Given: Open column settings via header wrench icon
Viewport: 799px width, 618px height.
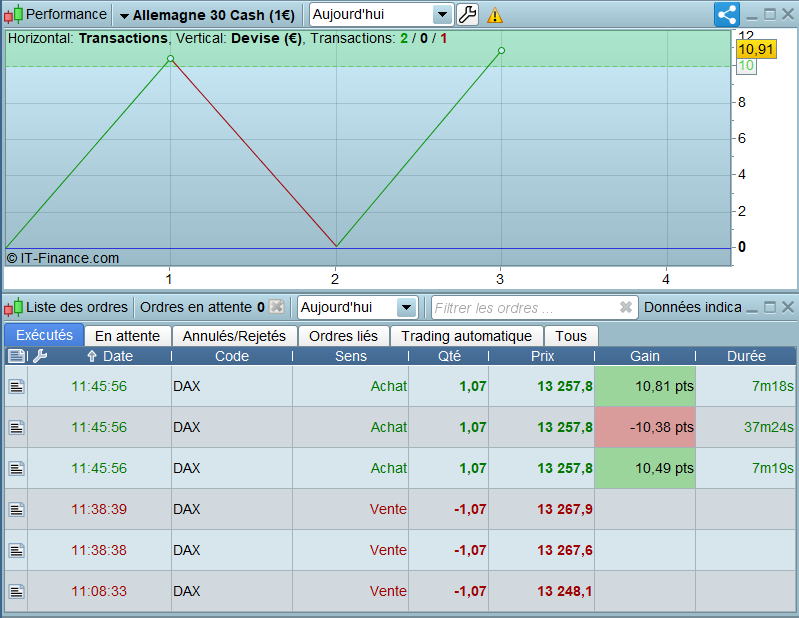Looking at the screenshot, I should (40, 356).
